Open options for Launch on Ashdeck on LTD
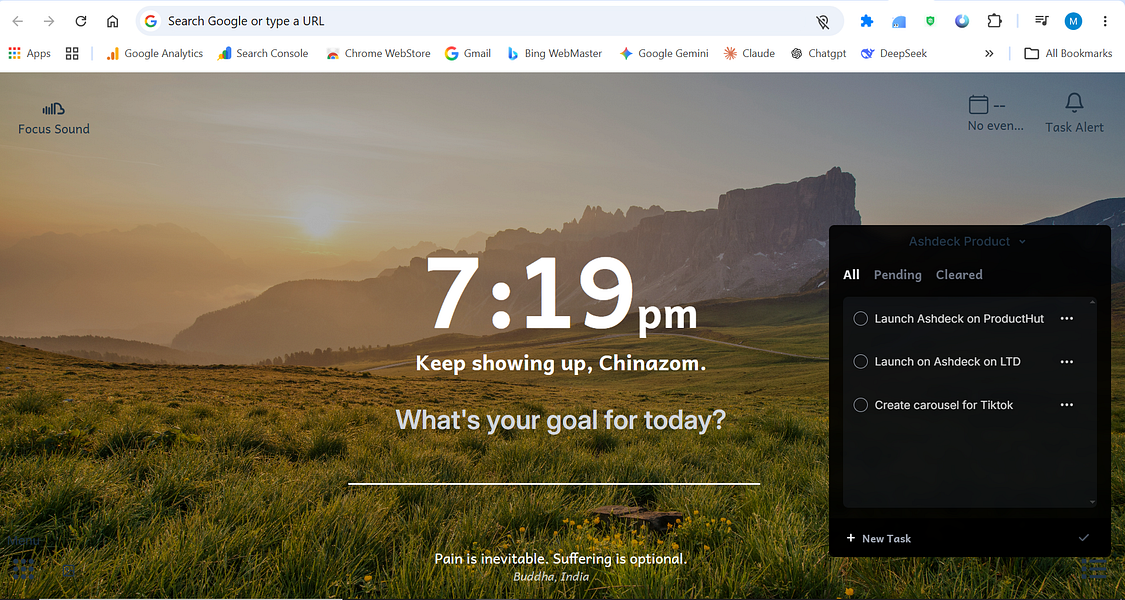This screenshot has height=600, width=1125. (x=1067, y=362)
